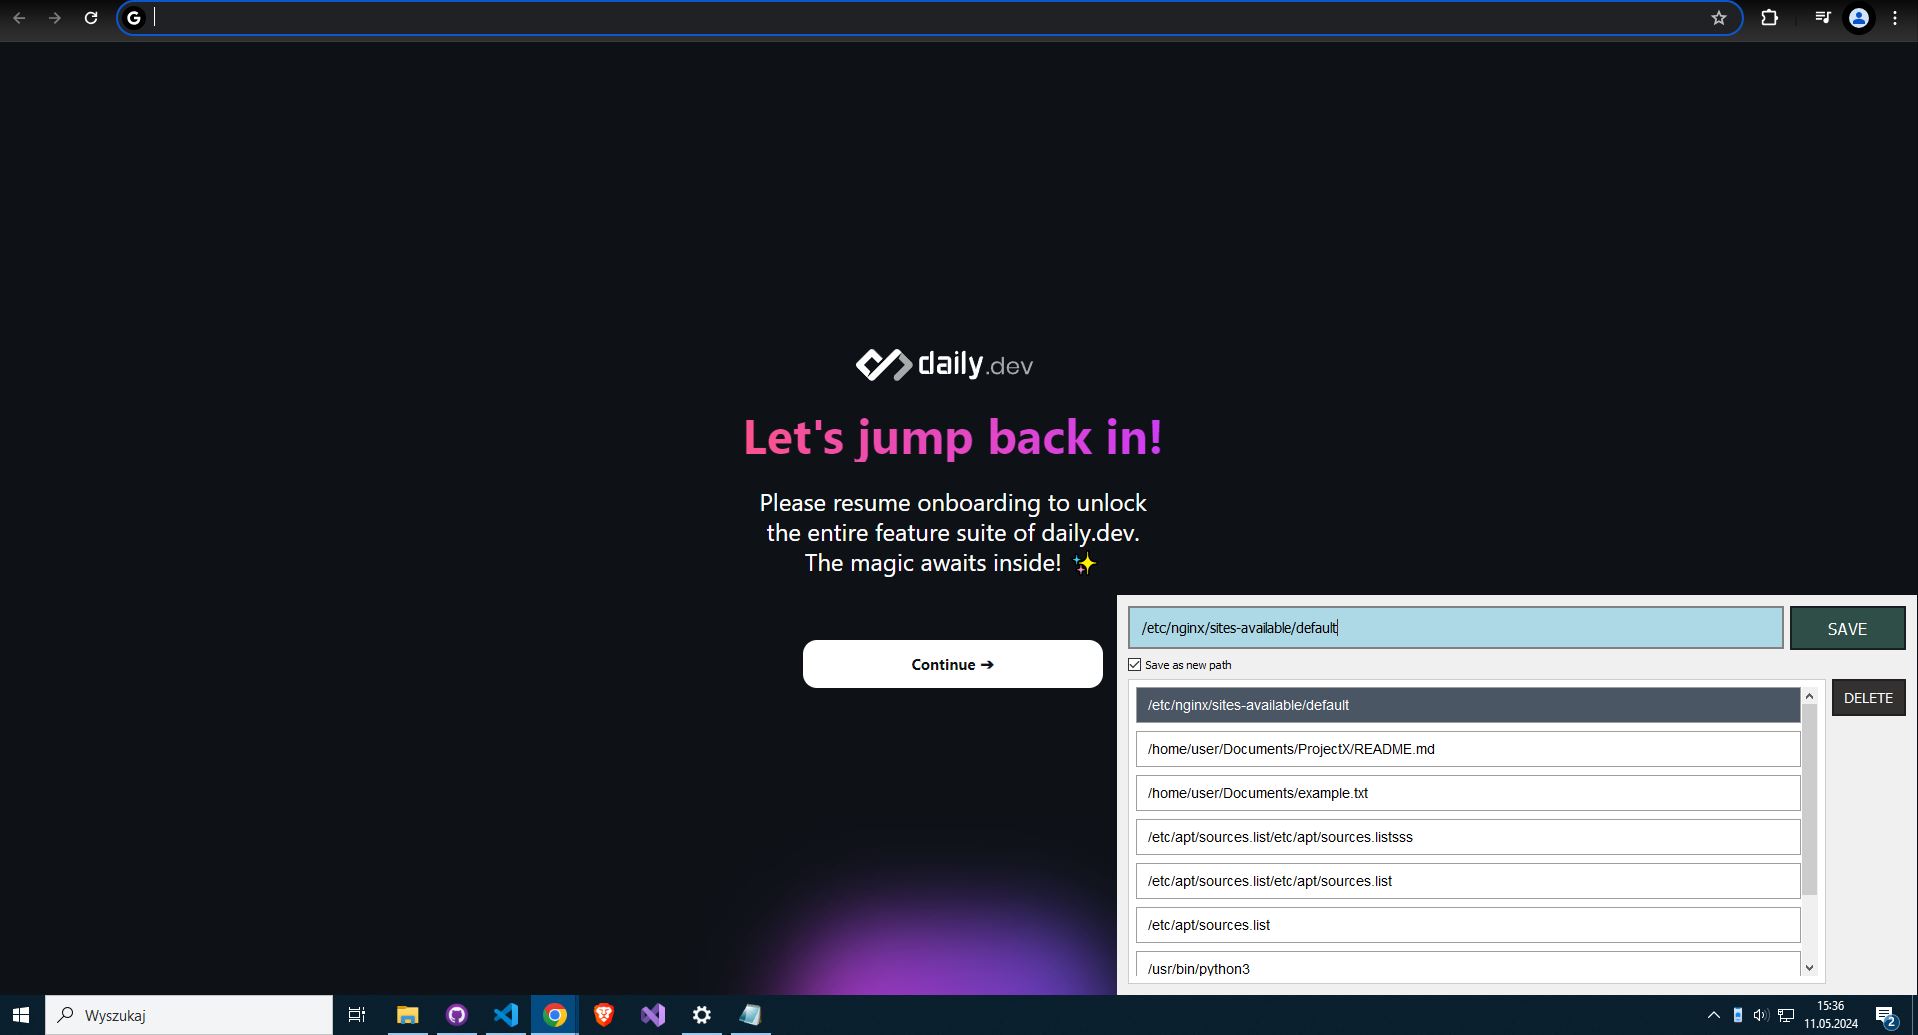The width and height of the screenshot is (1918, 1035).
Task: Open Visual Studio Code from taskbar
Action: 505,1015
